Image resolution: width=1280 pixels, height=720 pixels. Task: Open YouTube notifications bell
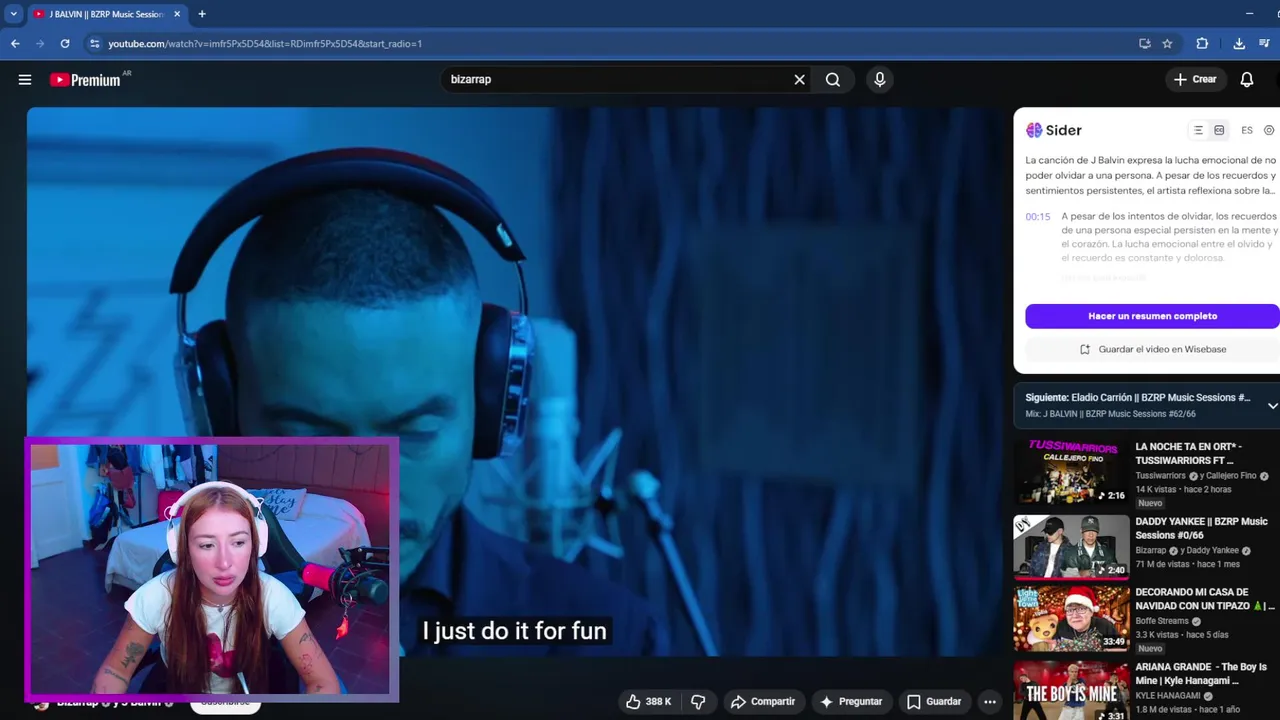tap(1247, 80)
